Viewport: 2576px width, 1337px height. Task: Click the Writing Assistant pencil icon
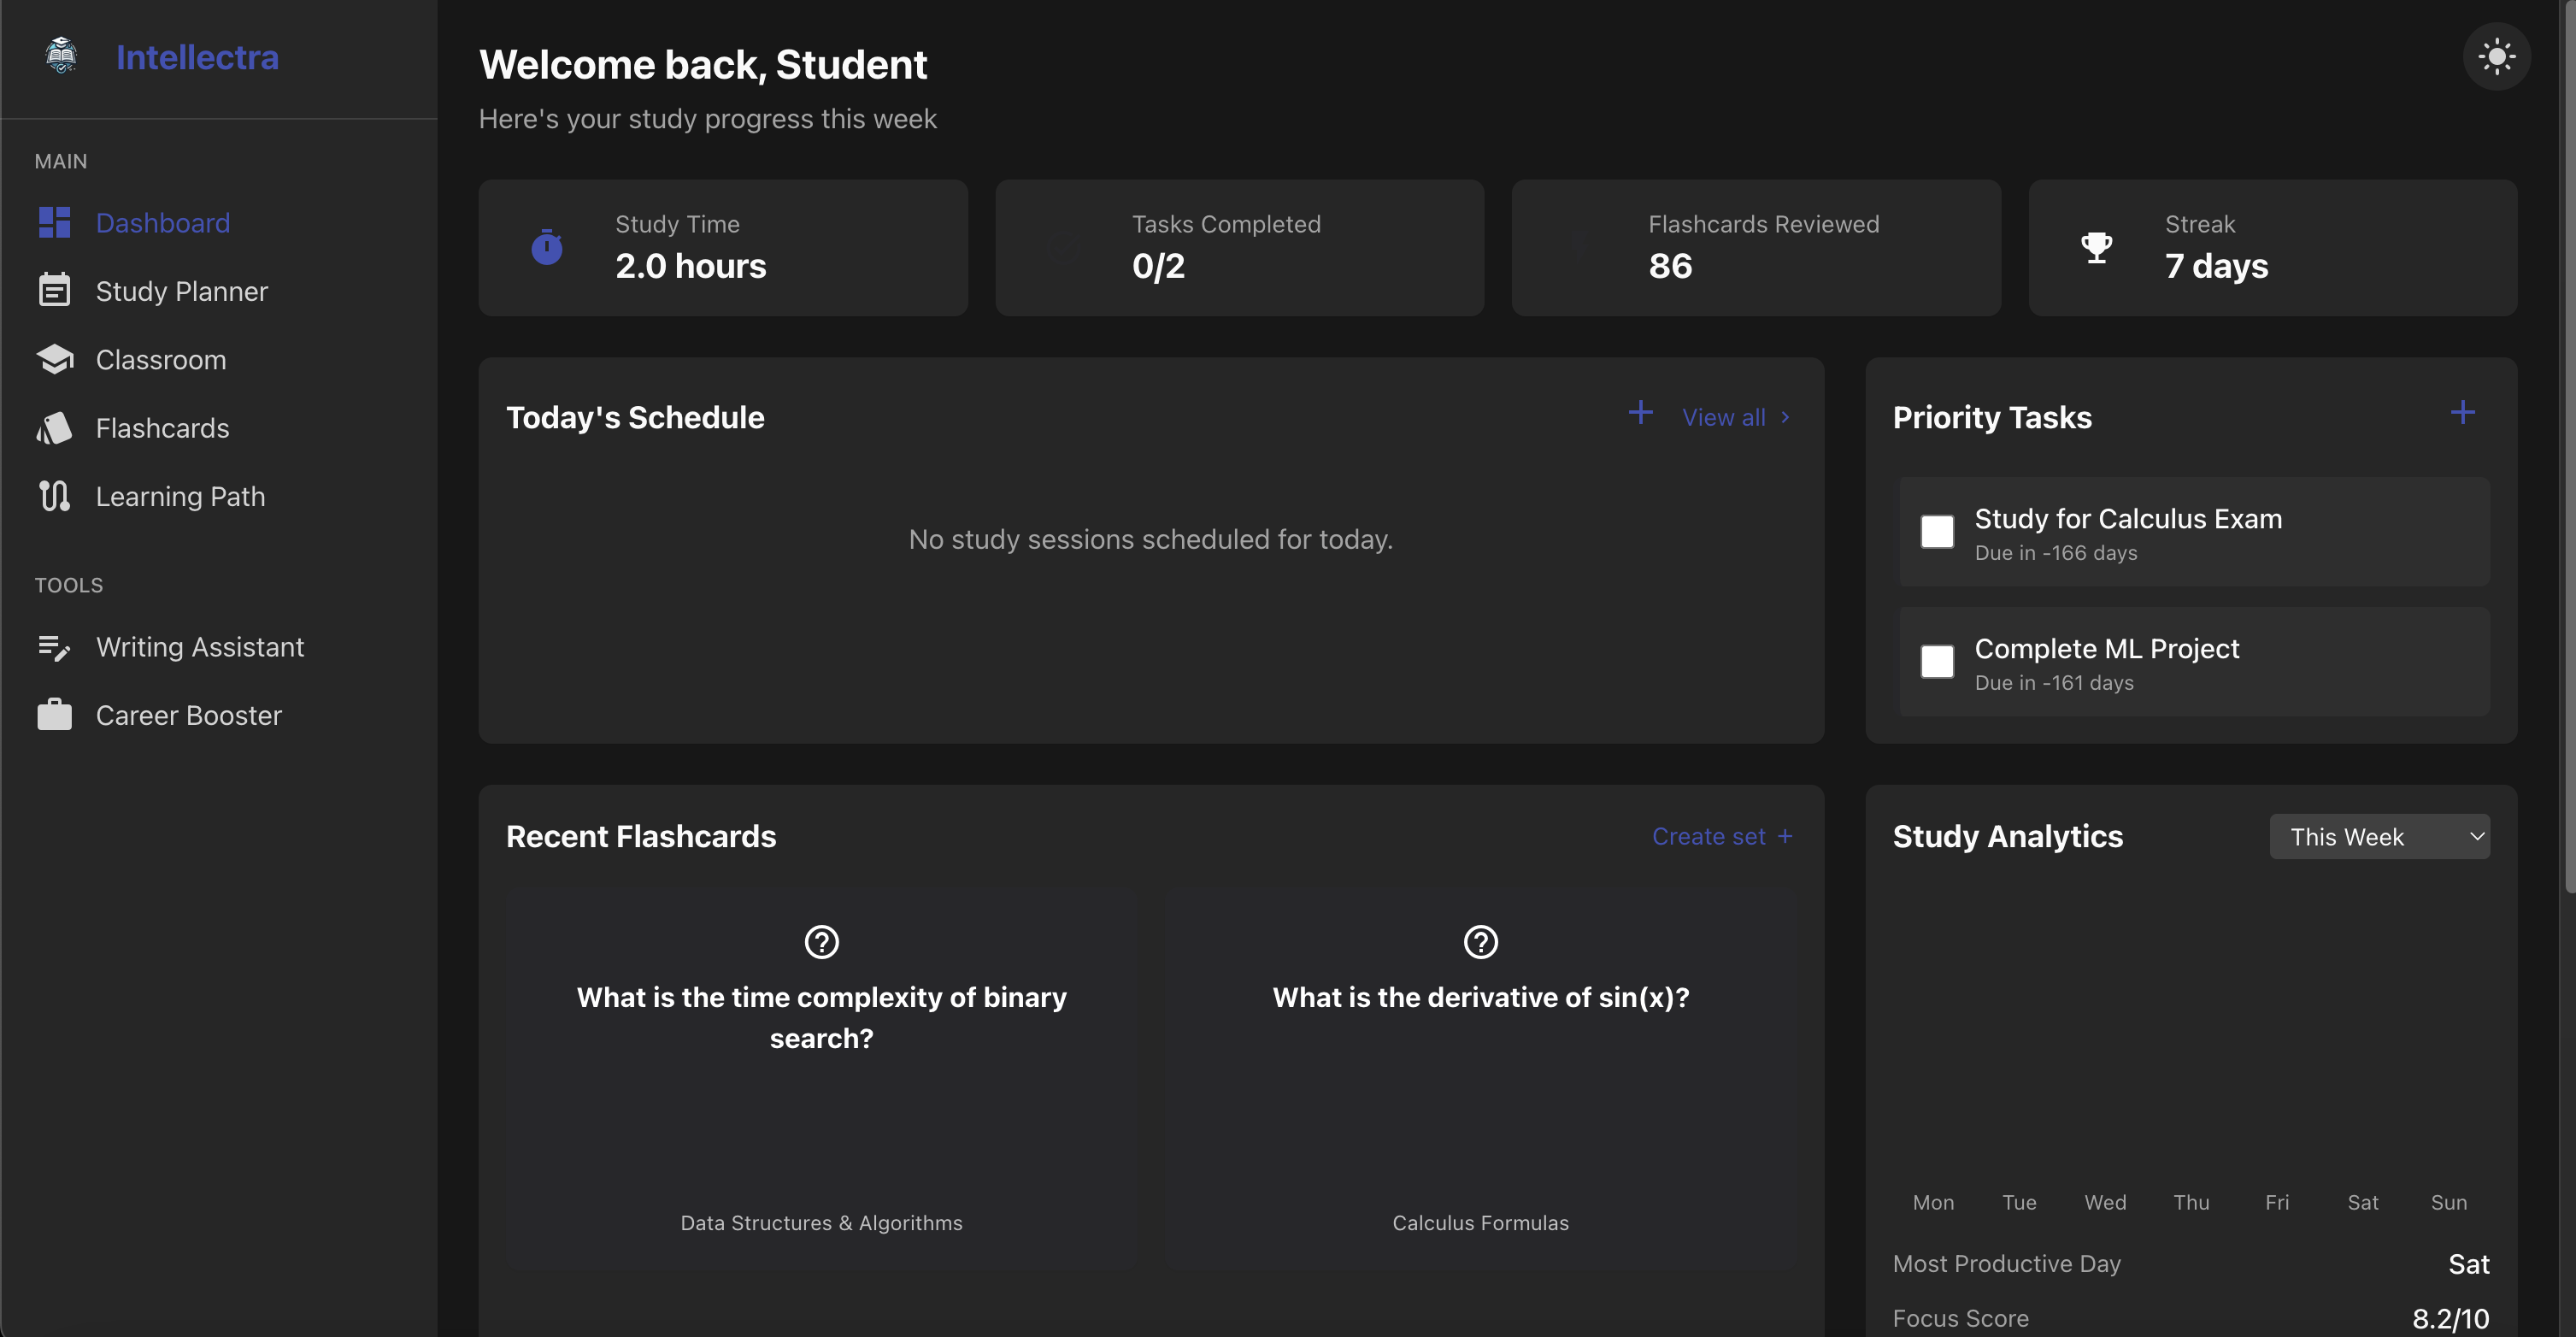(x=54, y=648)
